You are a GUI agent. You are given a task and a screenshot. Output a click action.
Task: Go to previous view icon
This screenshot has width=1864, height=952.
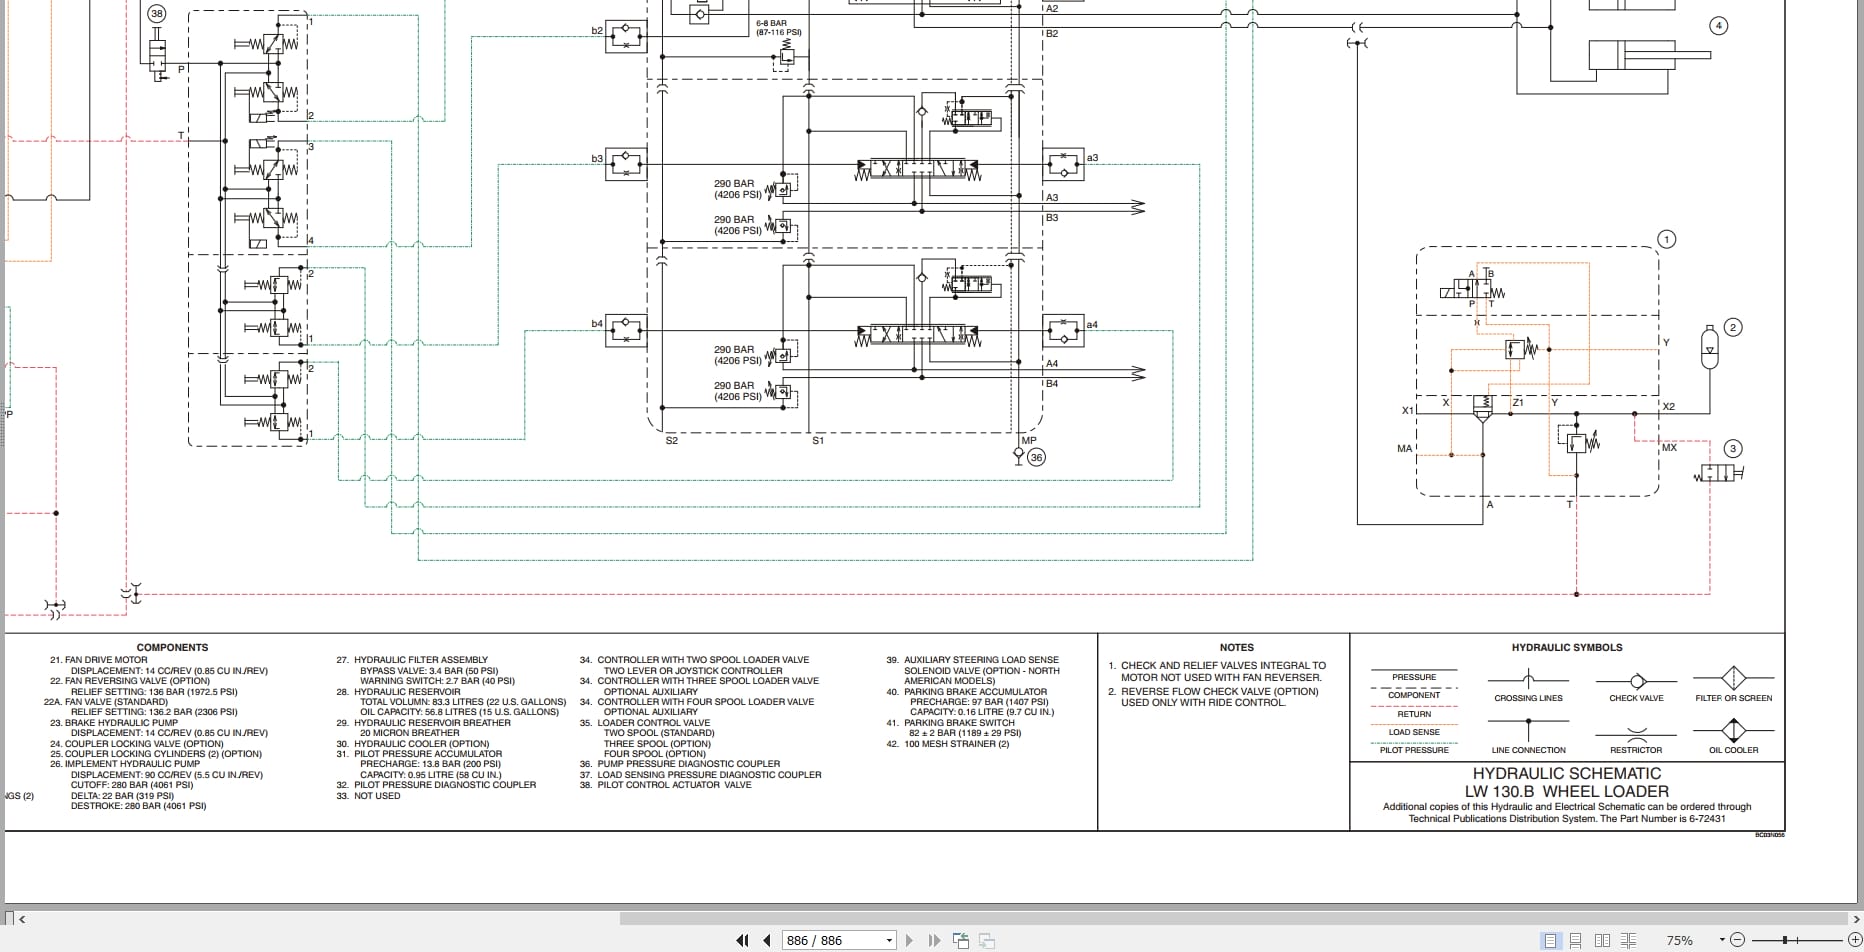(961, 940)
